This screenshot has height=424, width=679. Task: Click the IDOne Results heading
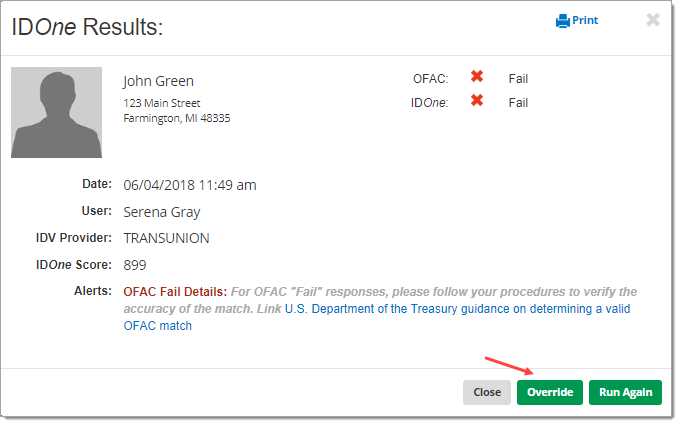87,27
